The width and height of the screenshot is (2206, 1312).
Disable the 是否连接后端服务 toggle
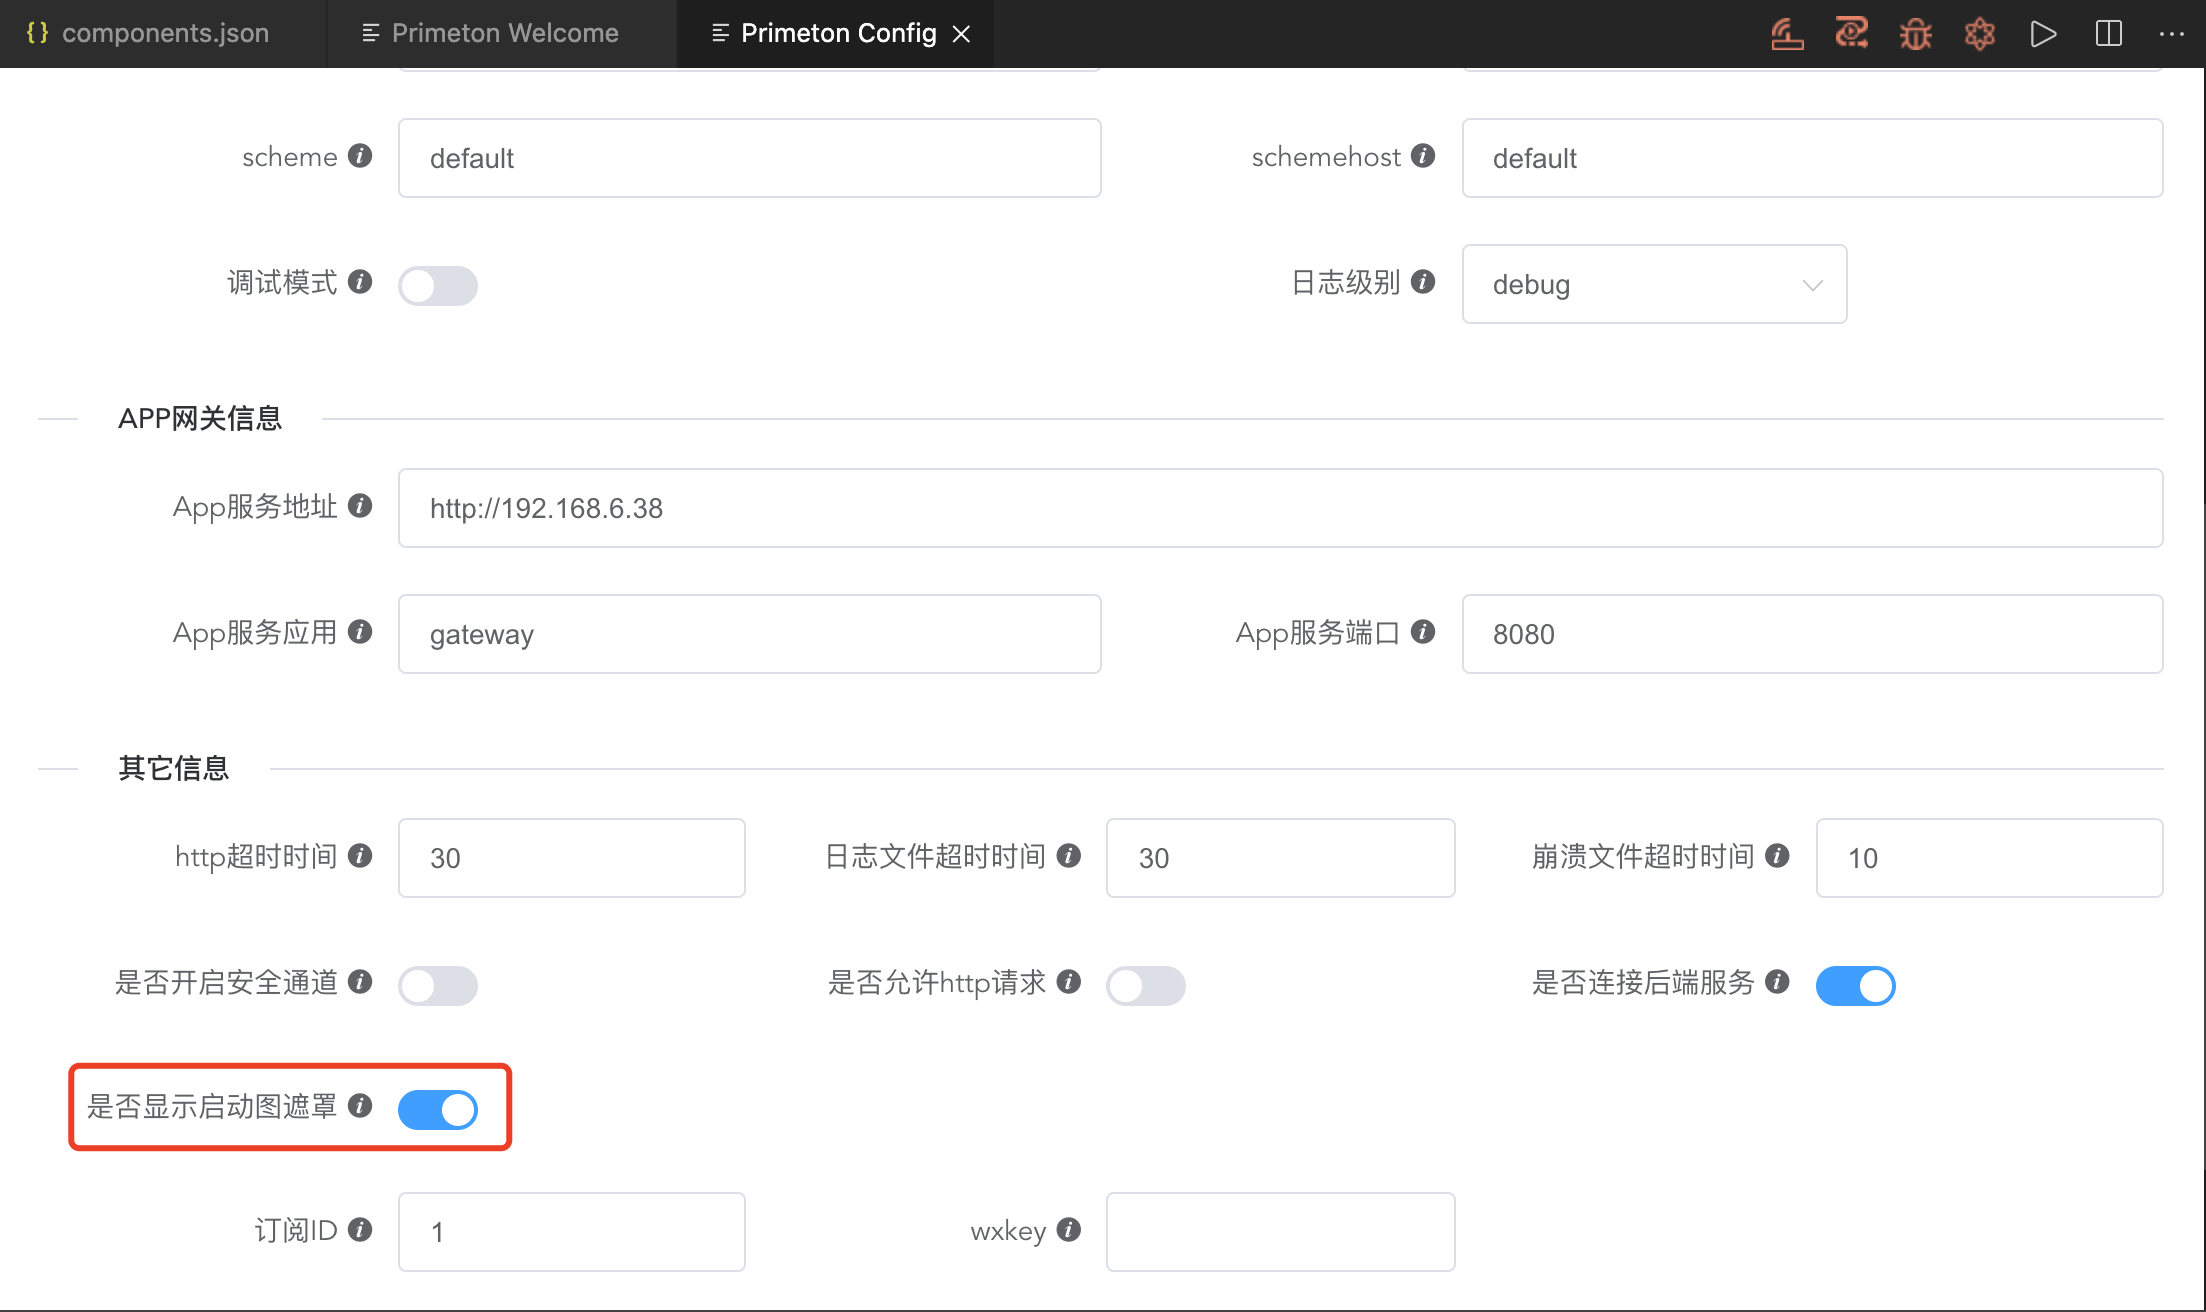click(1855, 986)
